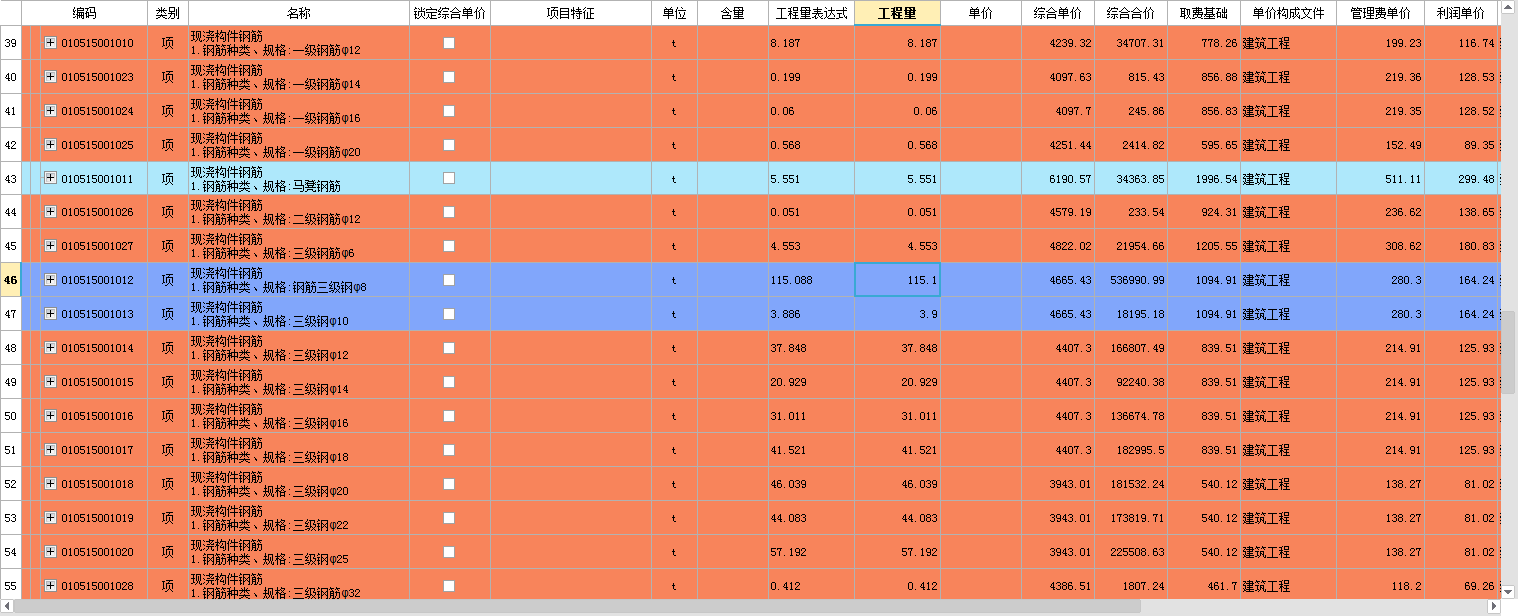The width and height of the screenshot is (1518, 616).
Task: Click 综合合价 value 536990.99
Action: point(1131,280)
